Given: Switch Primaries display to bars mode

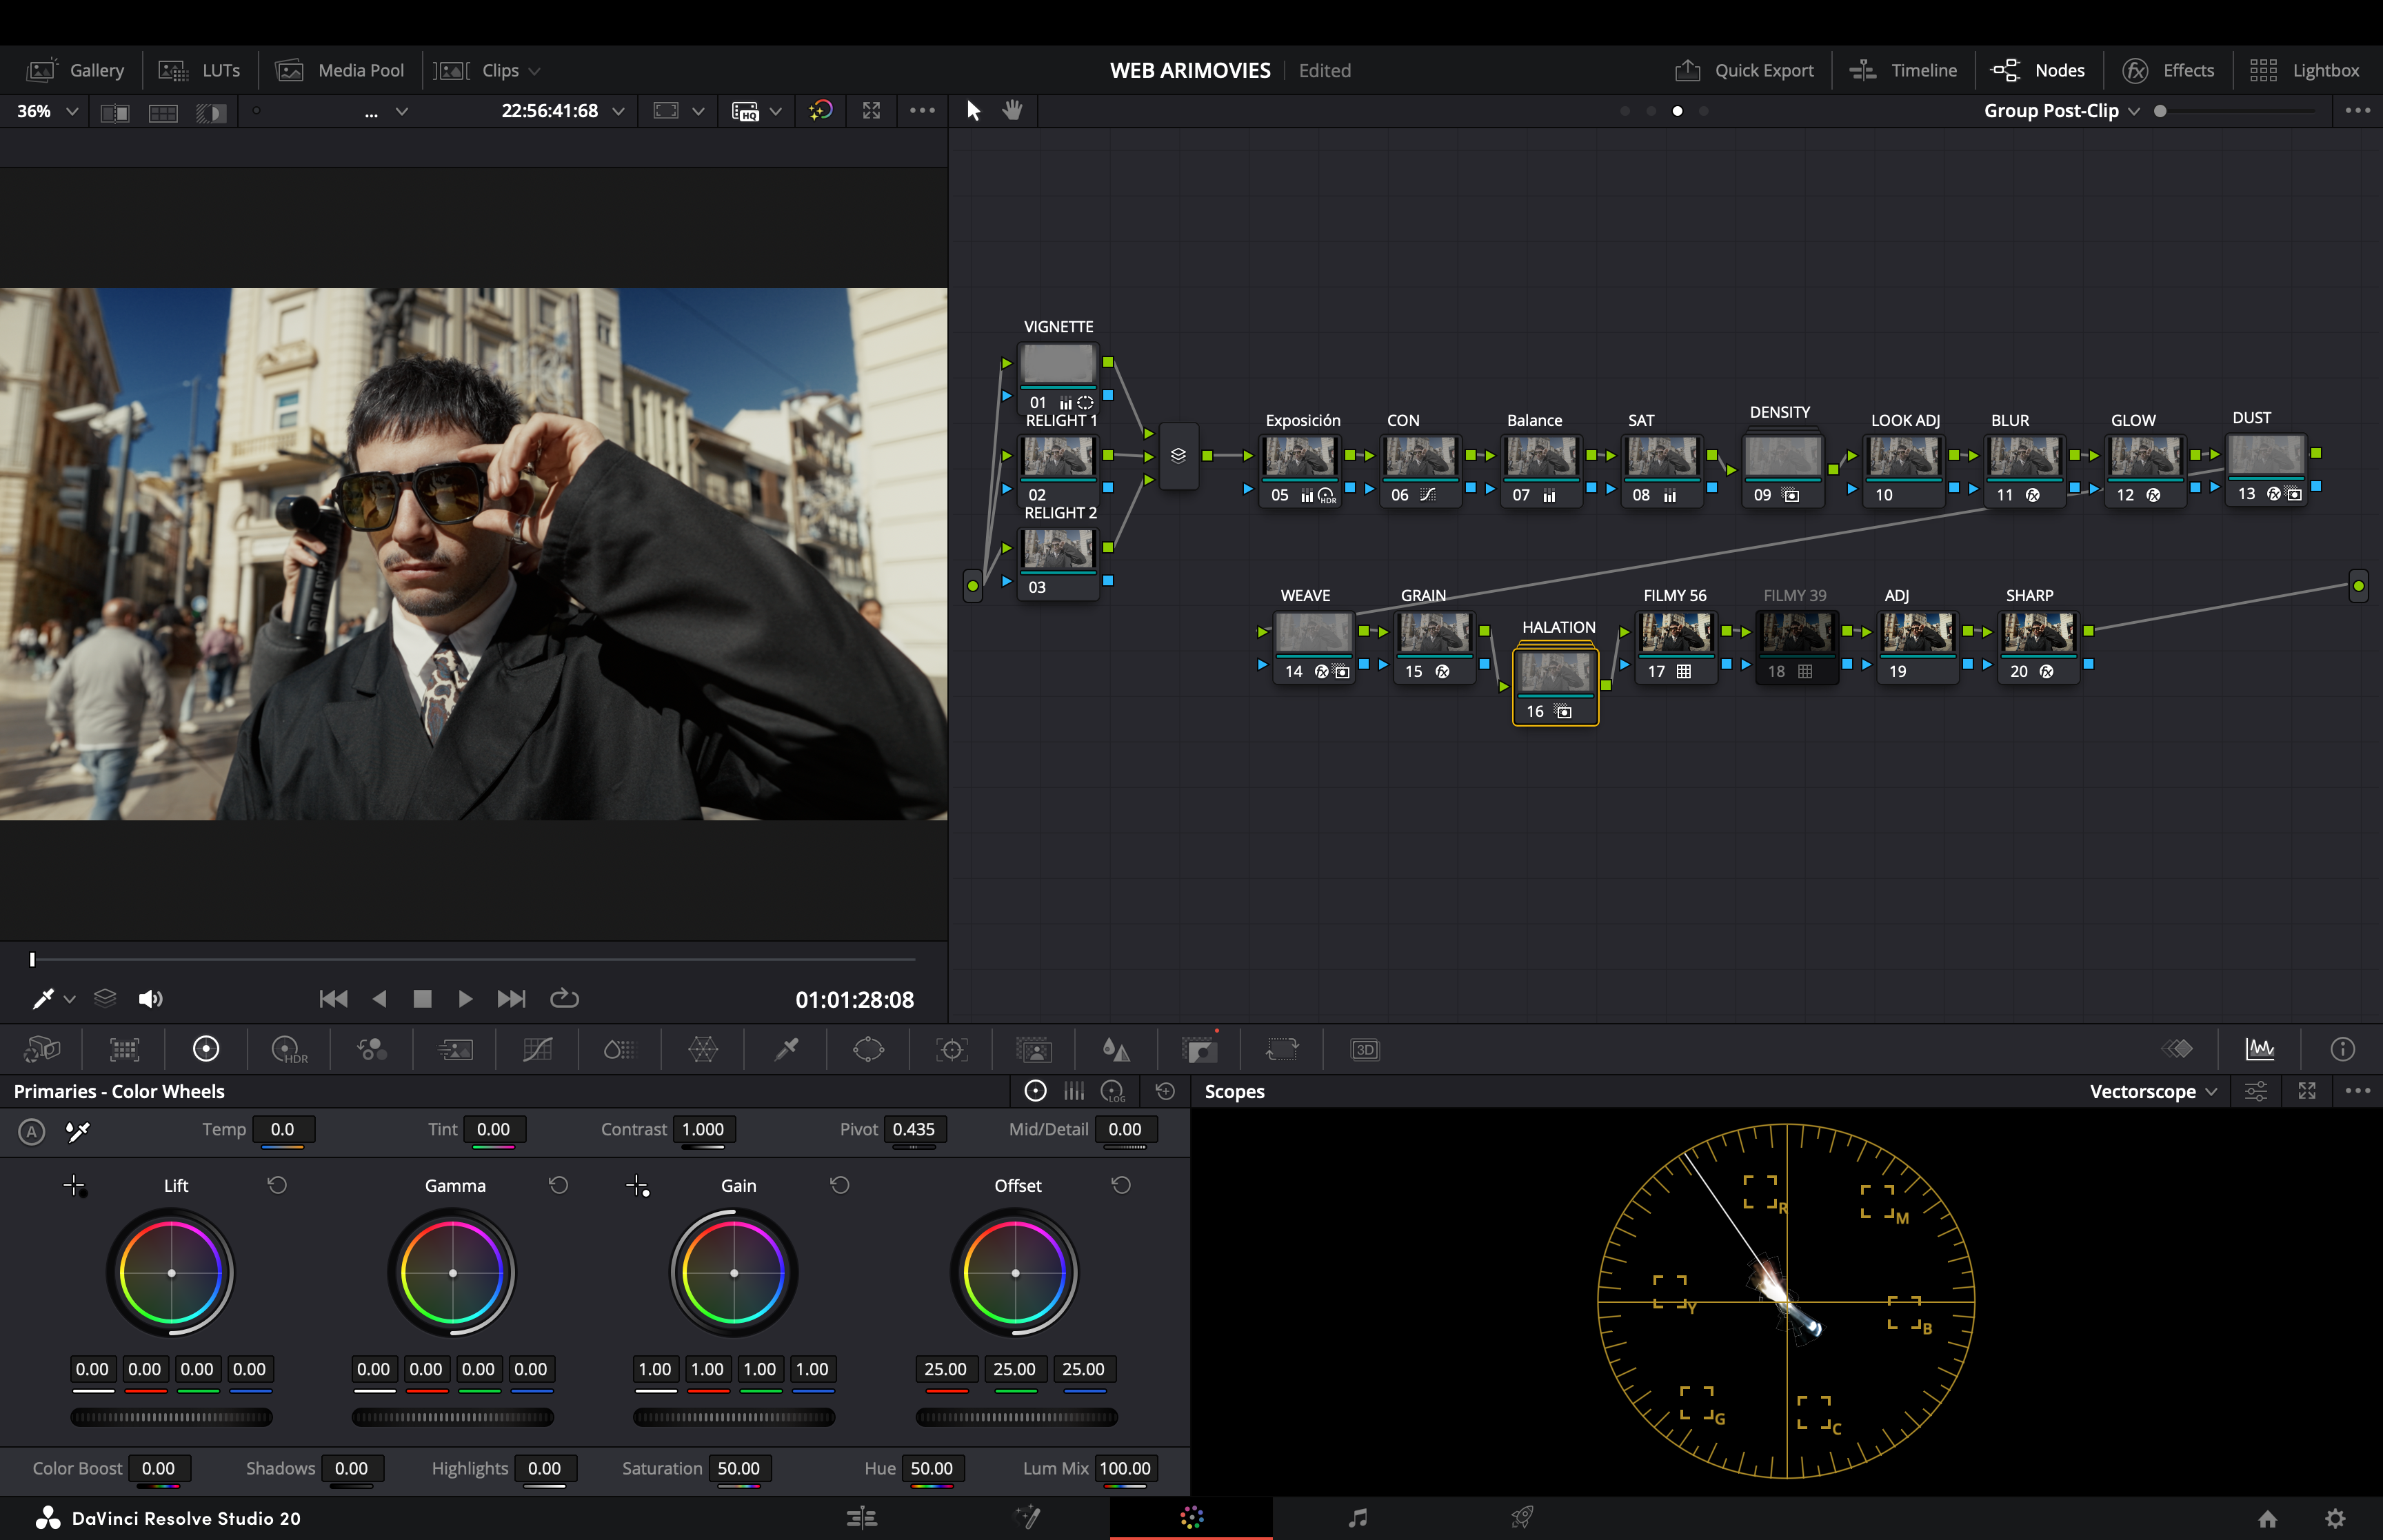Looking at the screenshot, I should click(x=1073, y=1091).
